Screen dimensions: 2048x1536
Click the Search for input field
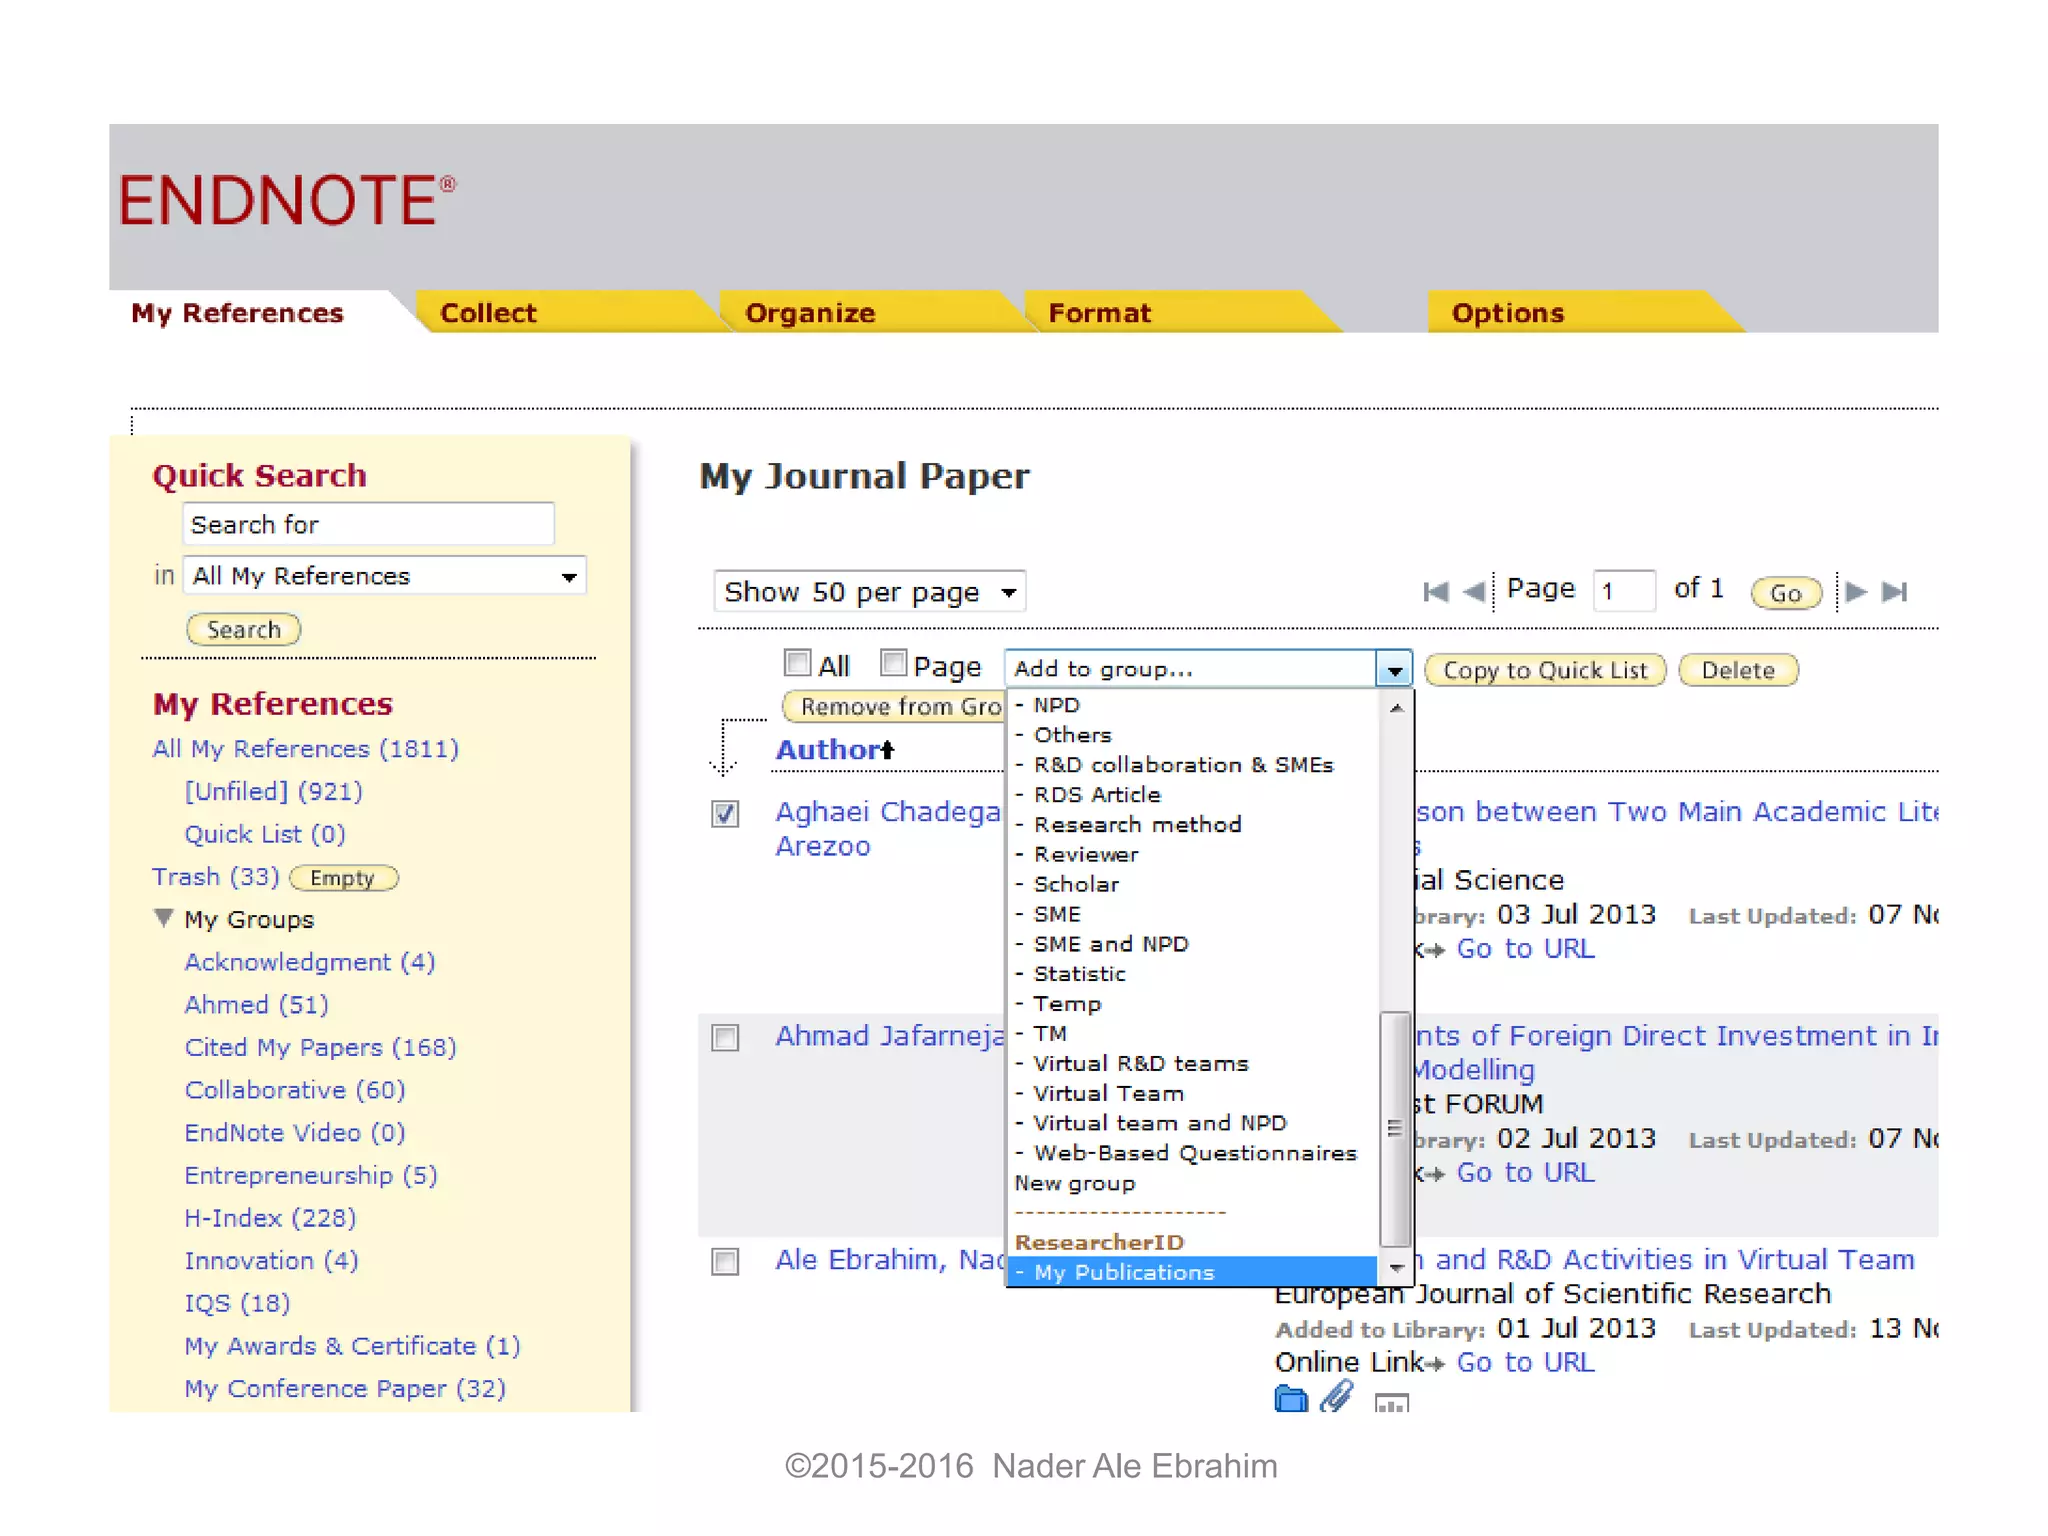(x=368, y=525)
